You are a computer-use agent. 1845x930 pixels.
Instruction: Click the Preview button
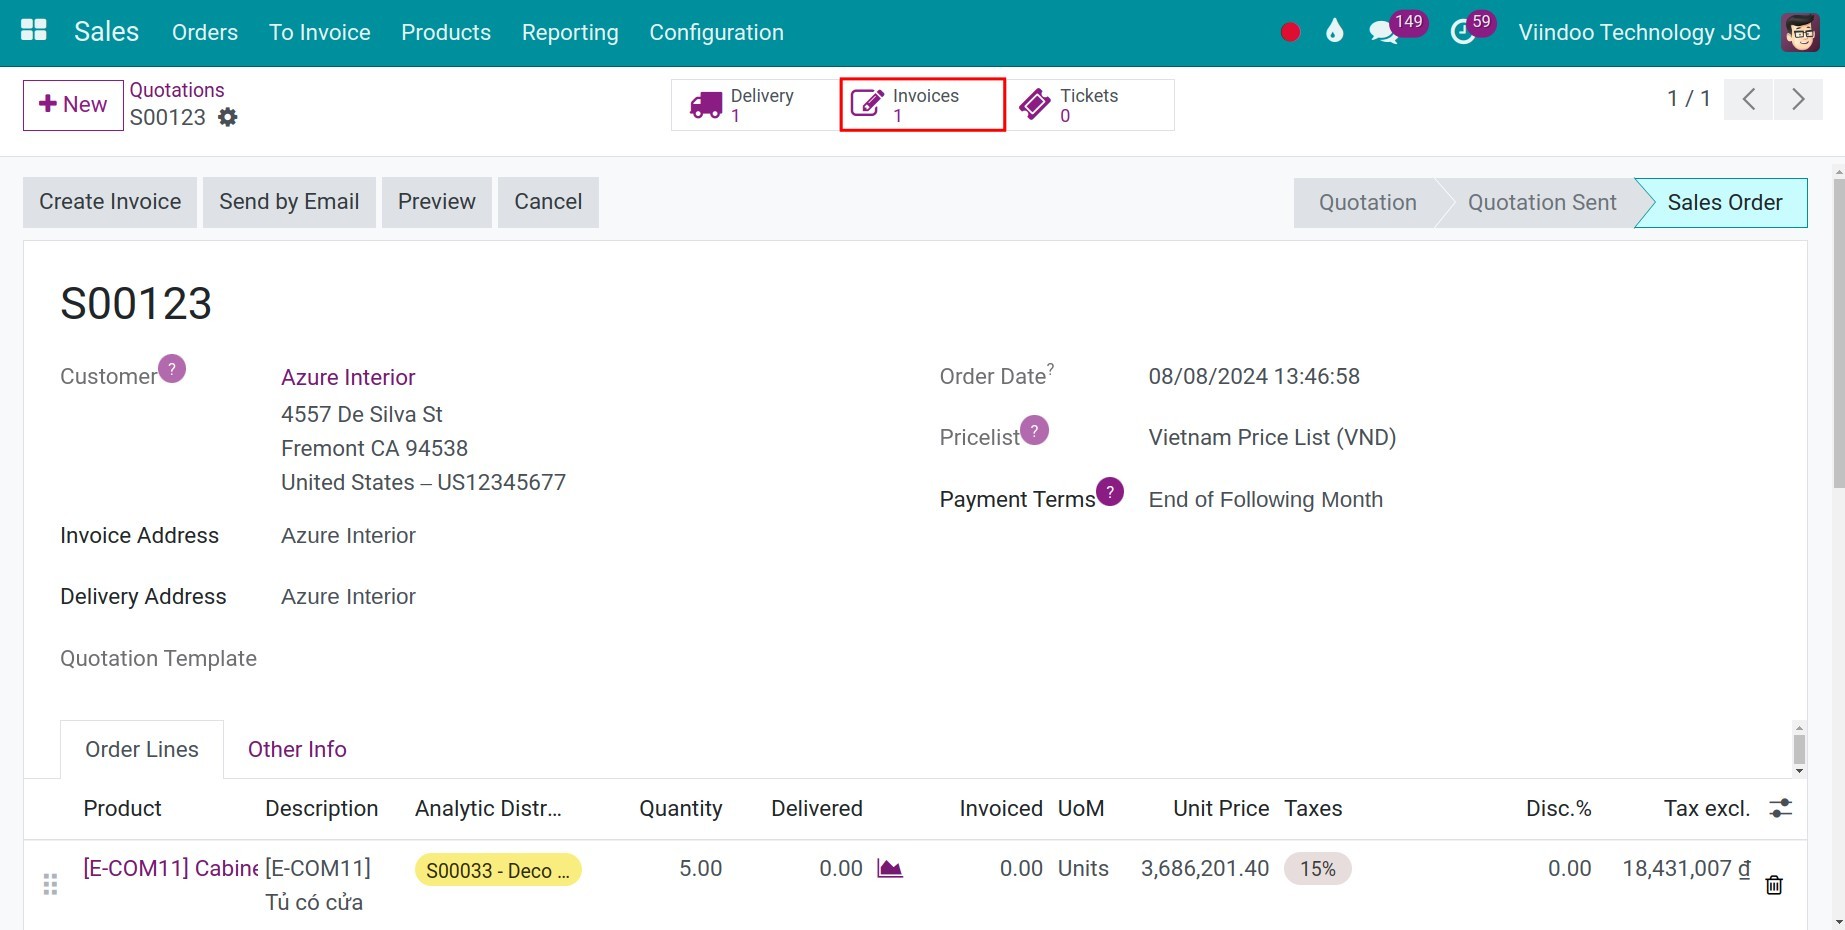coord(437,202)
